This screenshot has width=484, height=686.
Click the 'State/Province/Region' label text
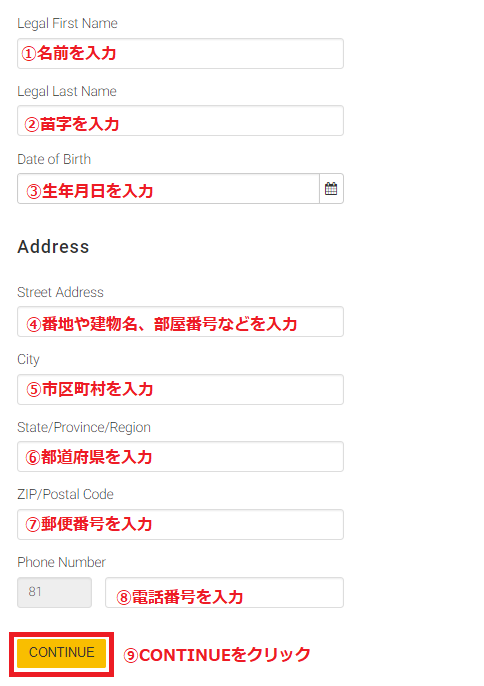click(84, 427)
